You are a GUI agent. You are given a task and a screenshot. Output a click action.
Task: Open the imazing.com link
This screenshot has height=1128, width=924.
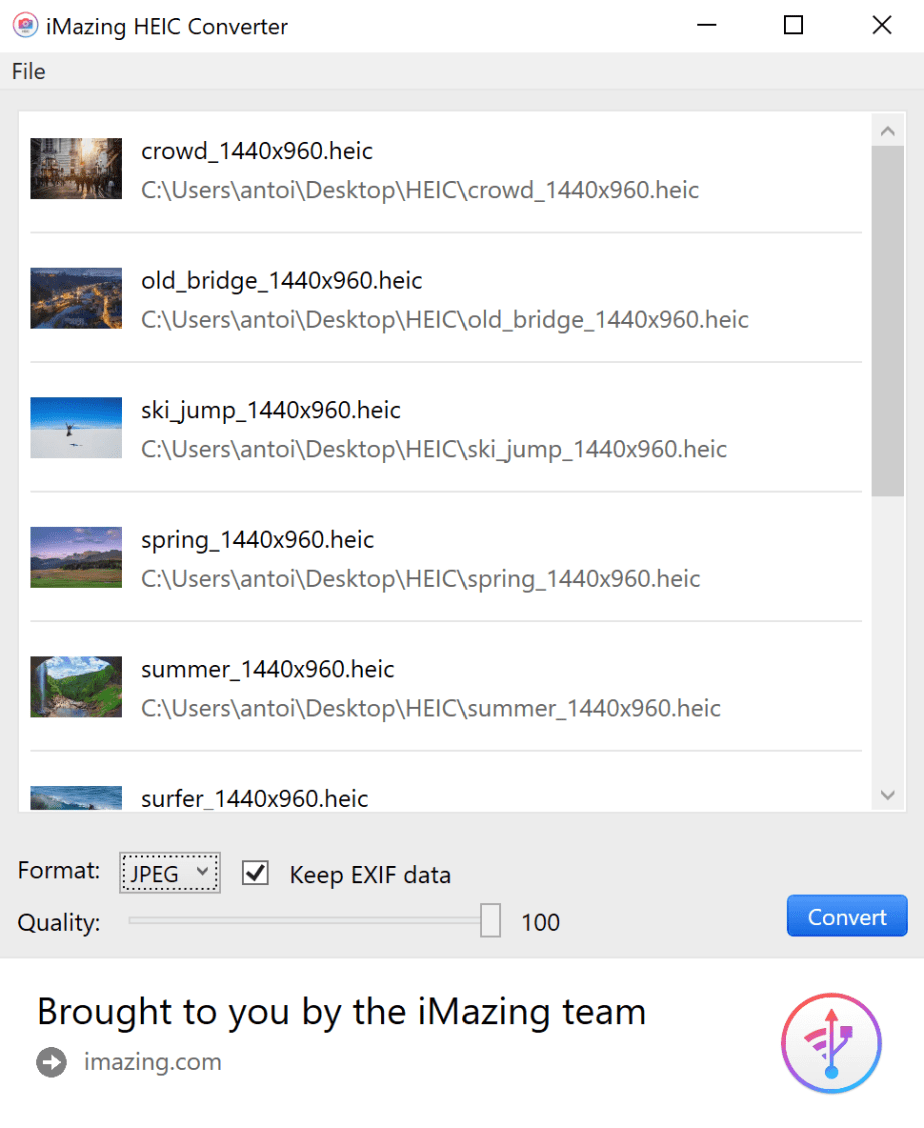pos(153,1062)
